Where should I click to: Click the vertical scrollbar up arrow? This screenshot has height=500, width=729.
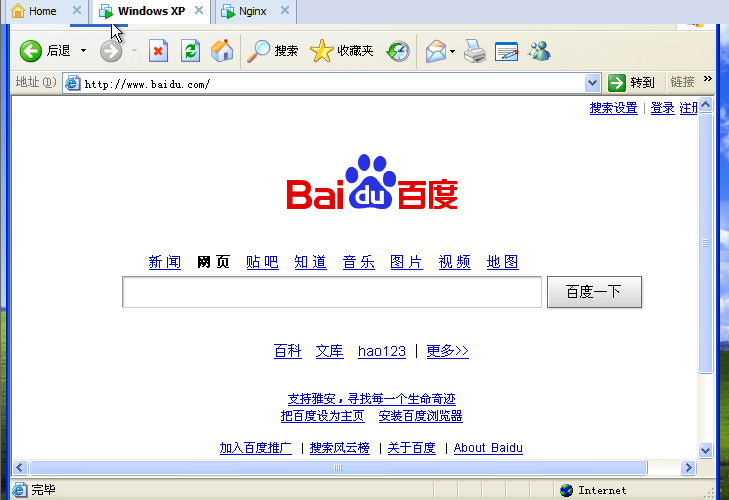point(705,105)
